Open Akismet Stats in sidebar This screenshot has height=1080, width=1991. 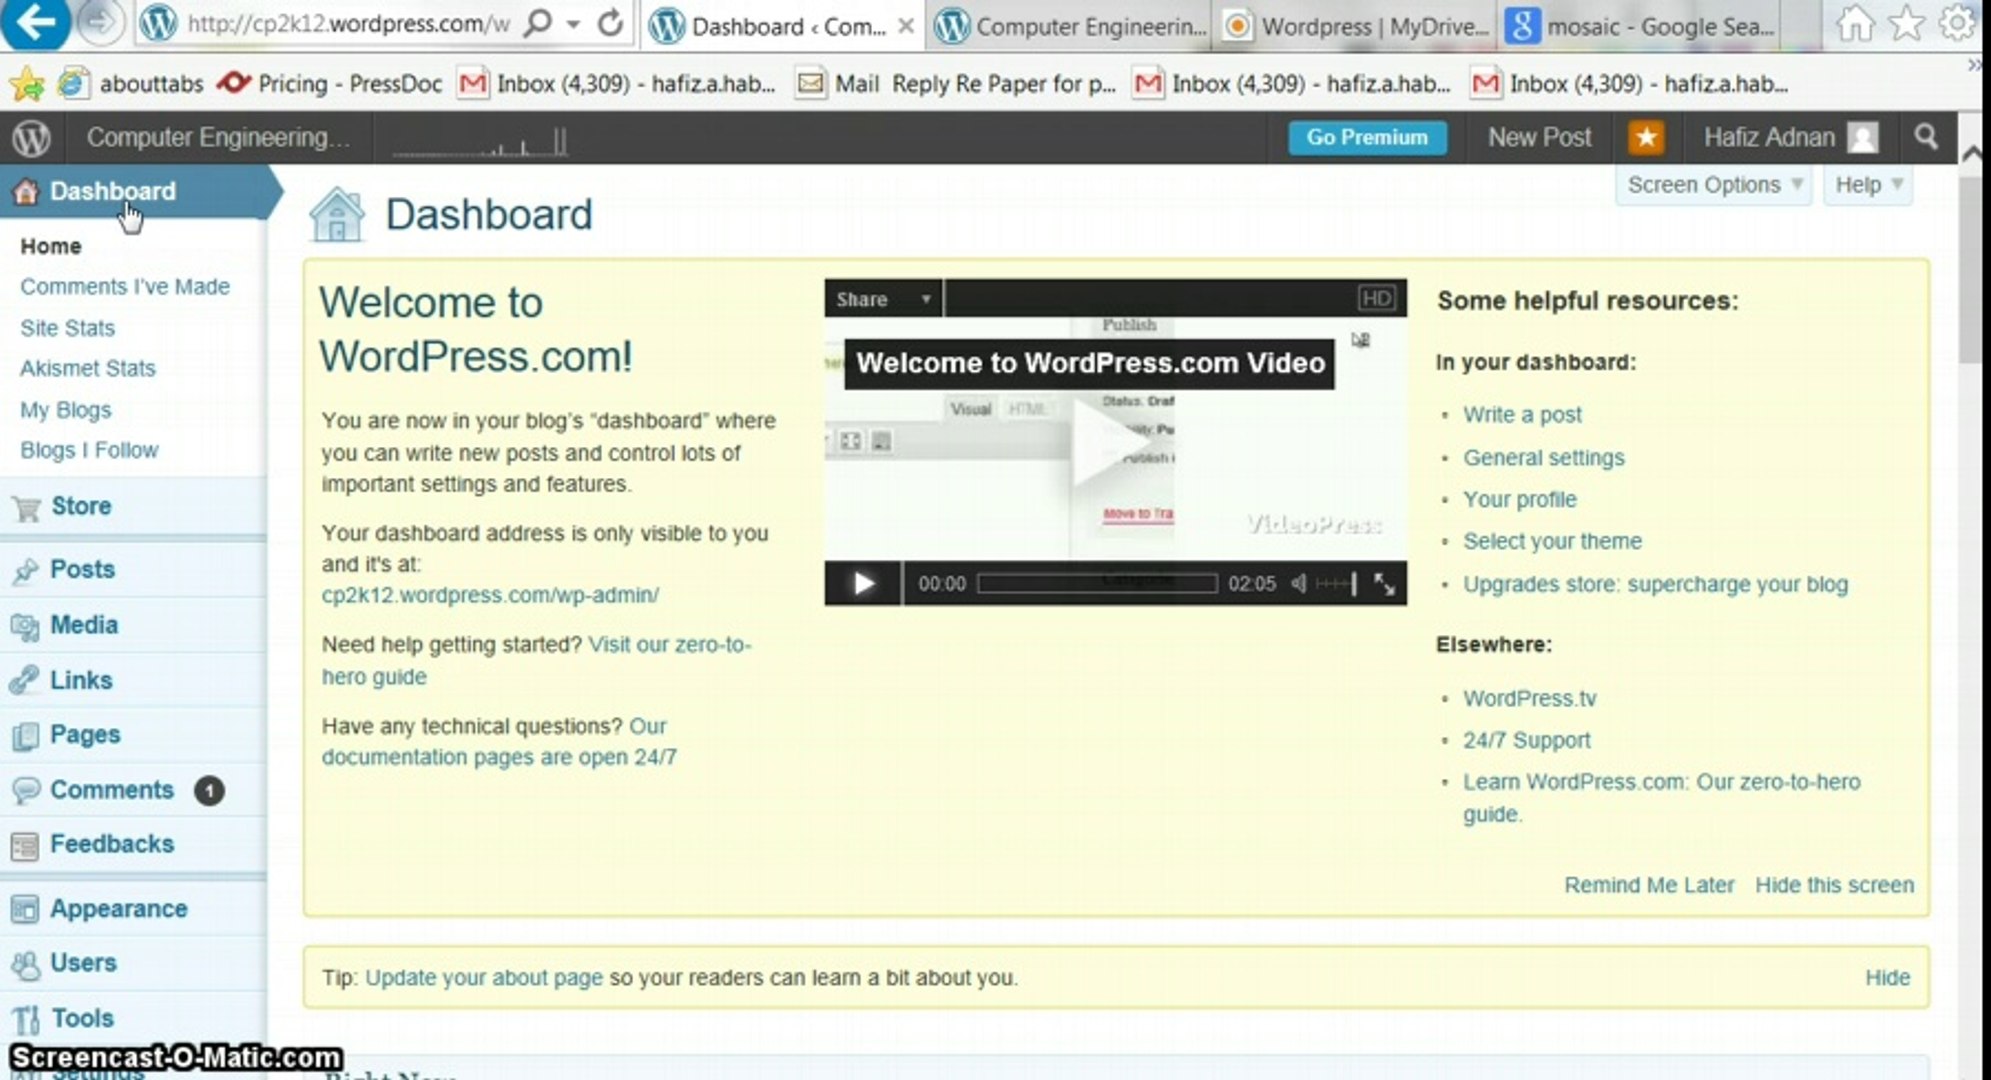tap(88, 369)
